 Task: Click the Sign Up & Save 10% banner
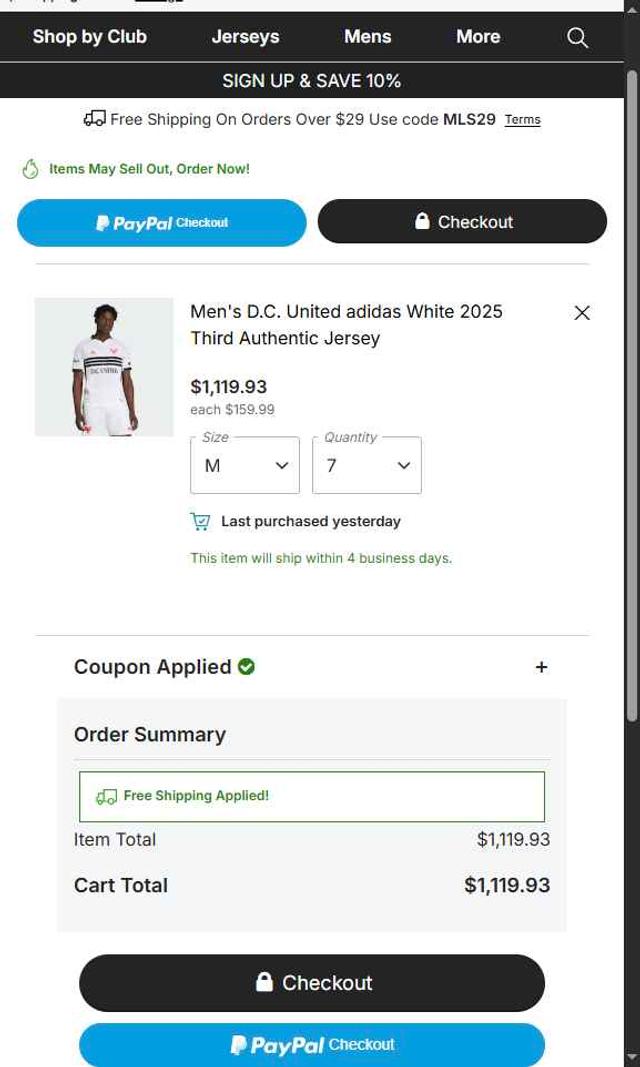pyautogui.click(x=312, y=81)
